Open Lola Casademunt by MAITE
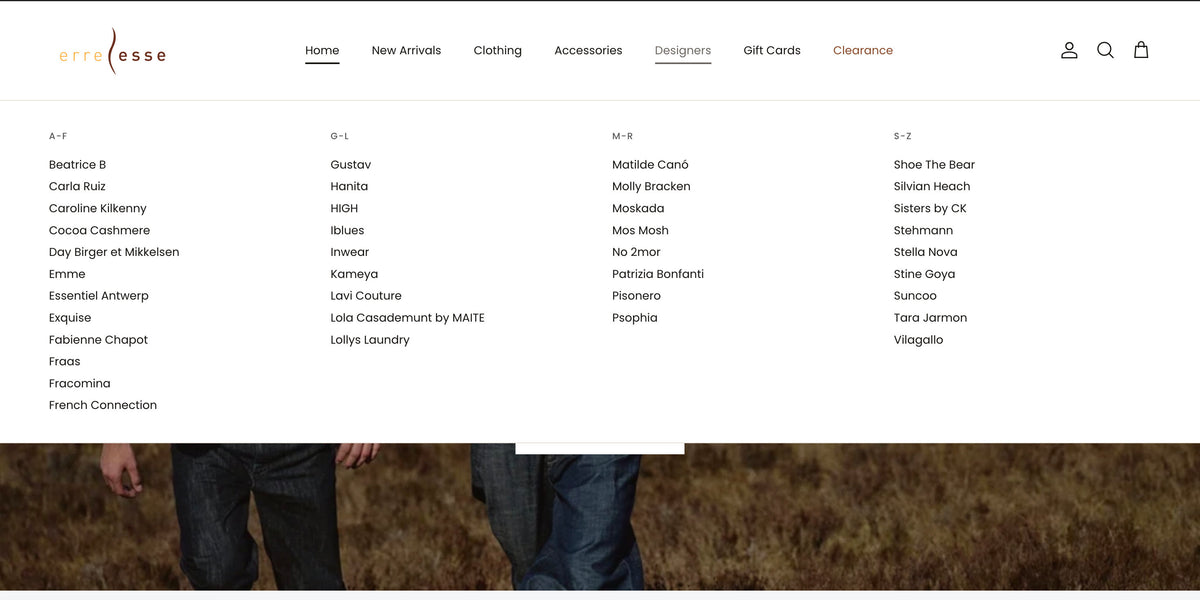 407,318
